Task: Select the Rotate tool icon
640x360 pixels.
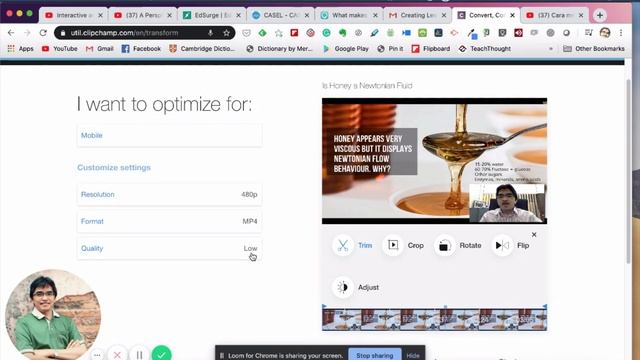Action: pos(444,245)
